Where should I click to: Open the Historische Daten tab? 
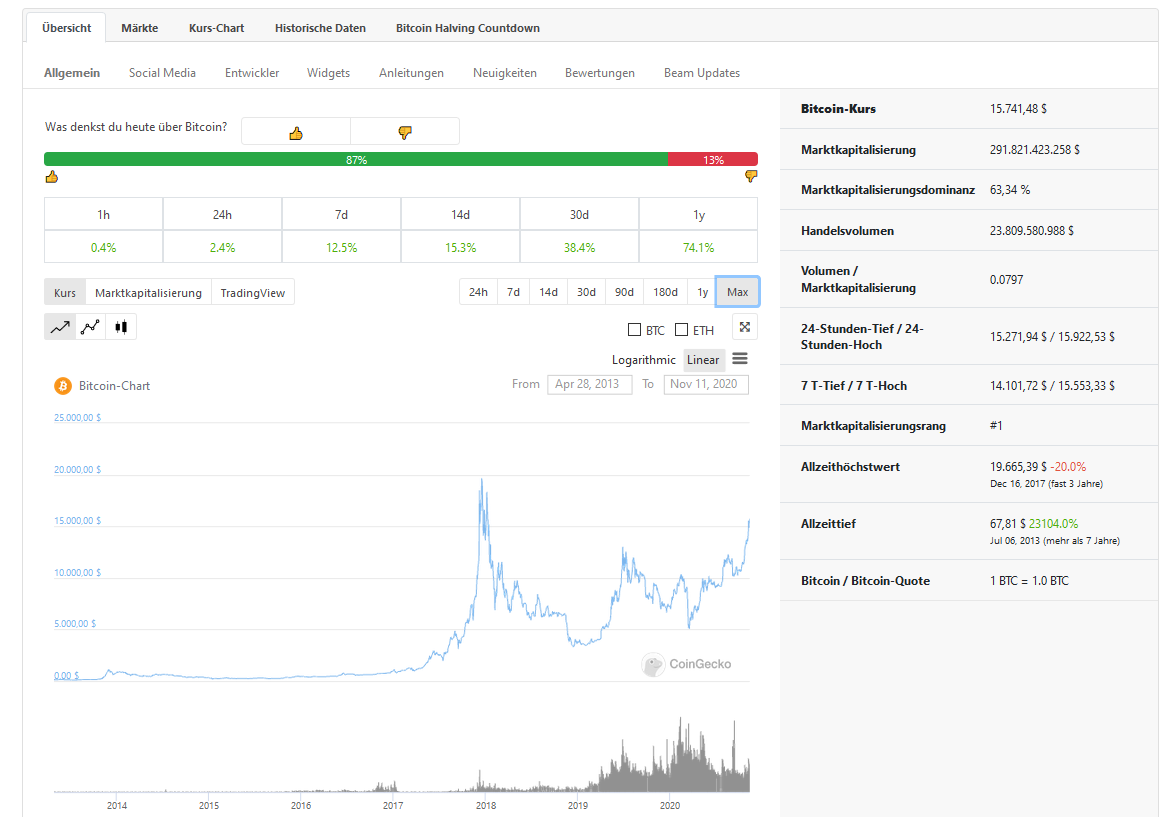tap(320, 28)
